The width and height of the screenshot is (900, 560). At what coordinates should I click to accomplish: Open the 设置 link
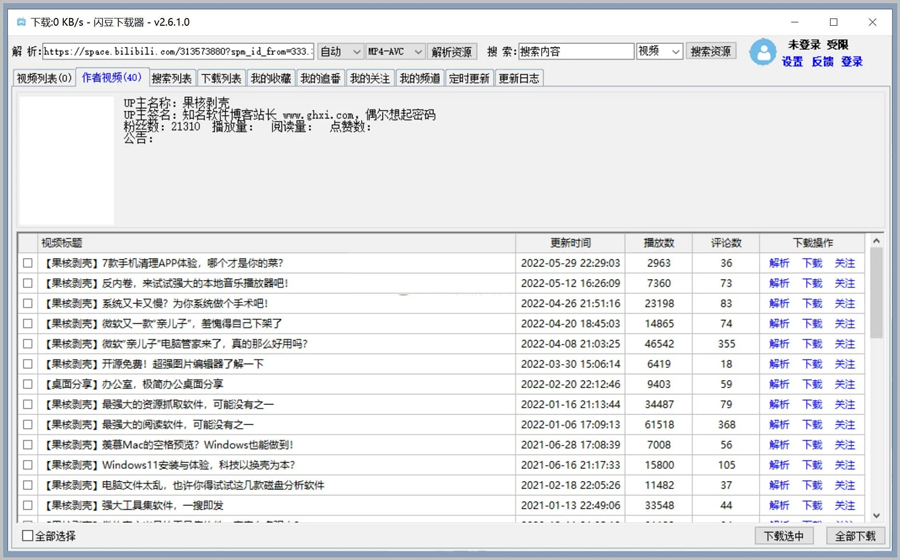coord(792,61)
